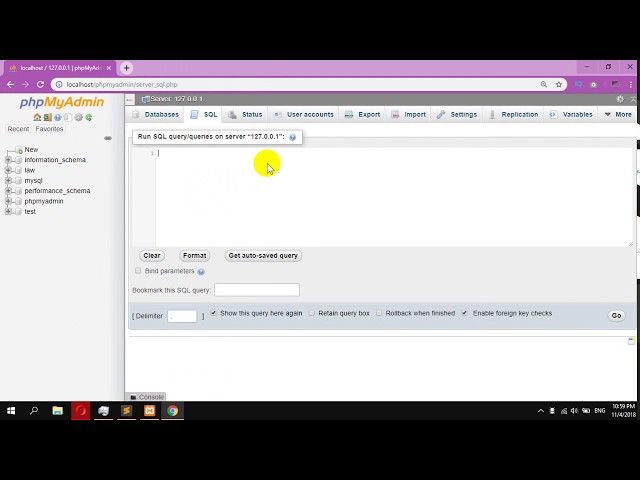
Task: Open File Explorer from taskbar
Action: [x=58, y=411]
